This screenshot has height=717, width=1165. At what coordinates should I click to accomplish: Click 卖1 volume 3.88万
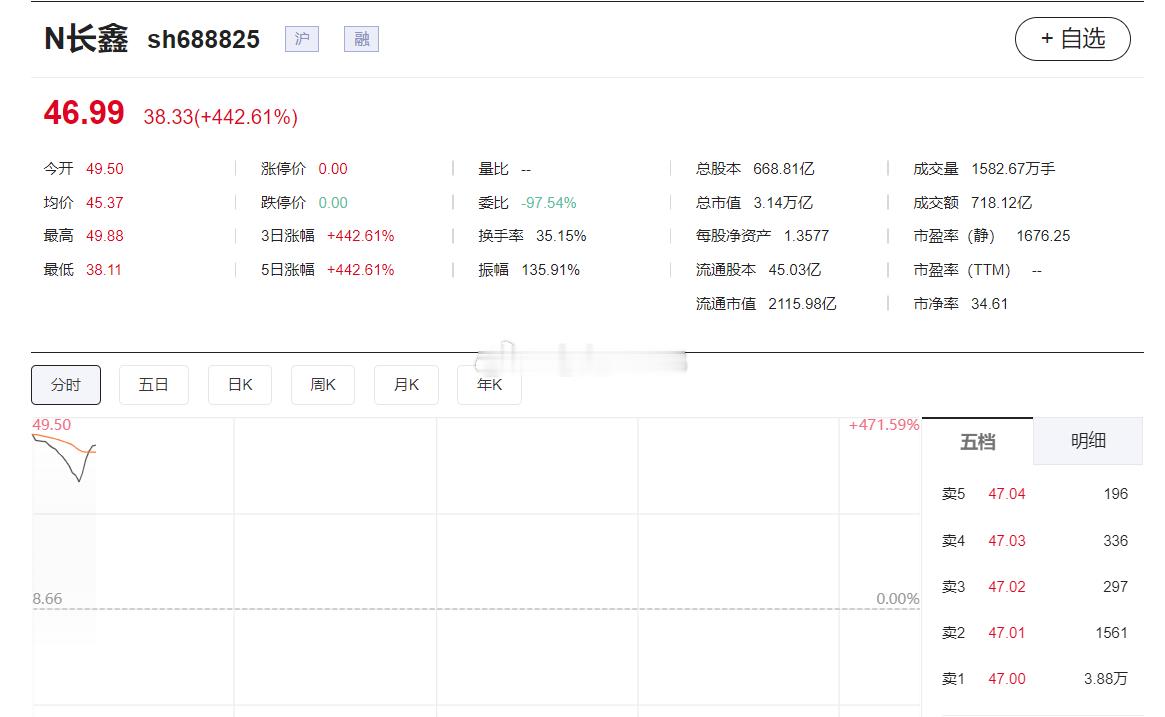click(x=1106, y=678)
